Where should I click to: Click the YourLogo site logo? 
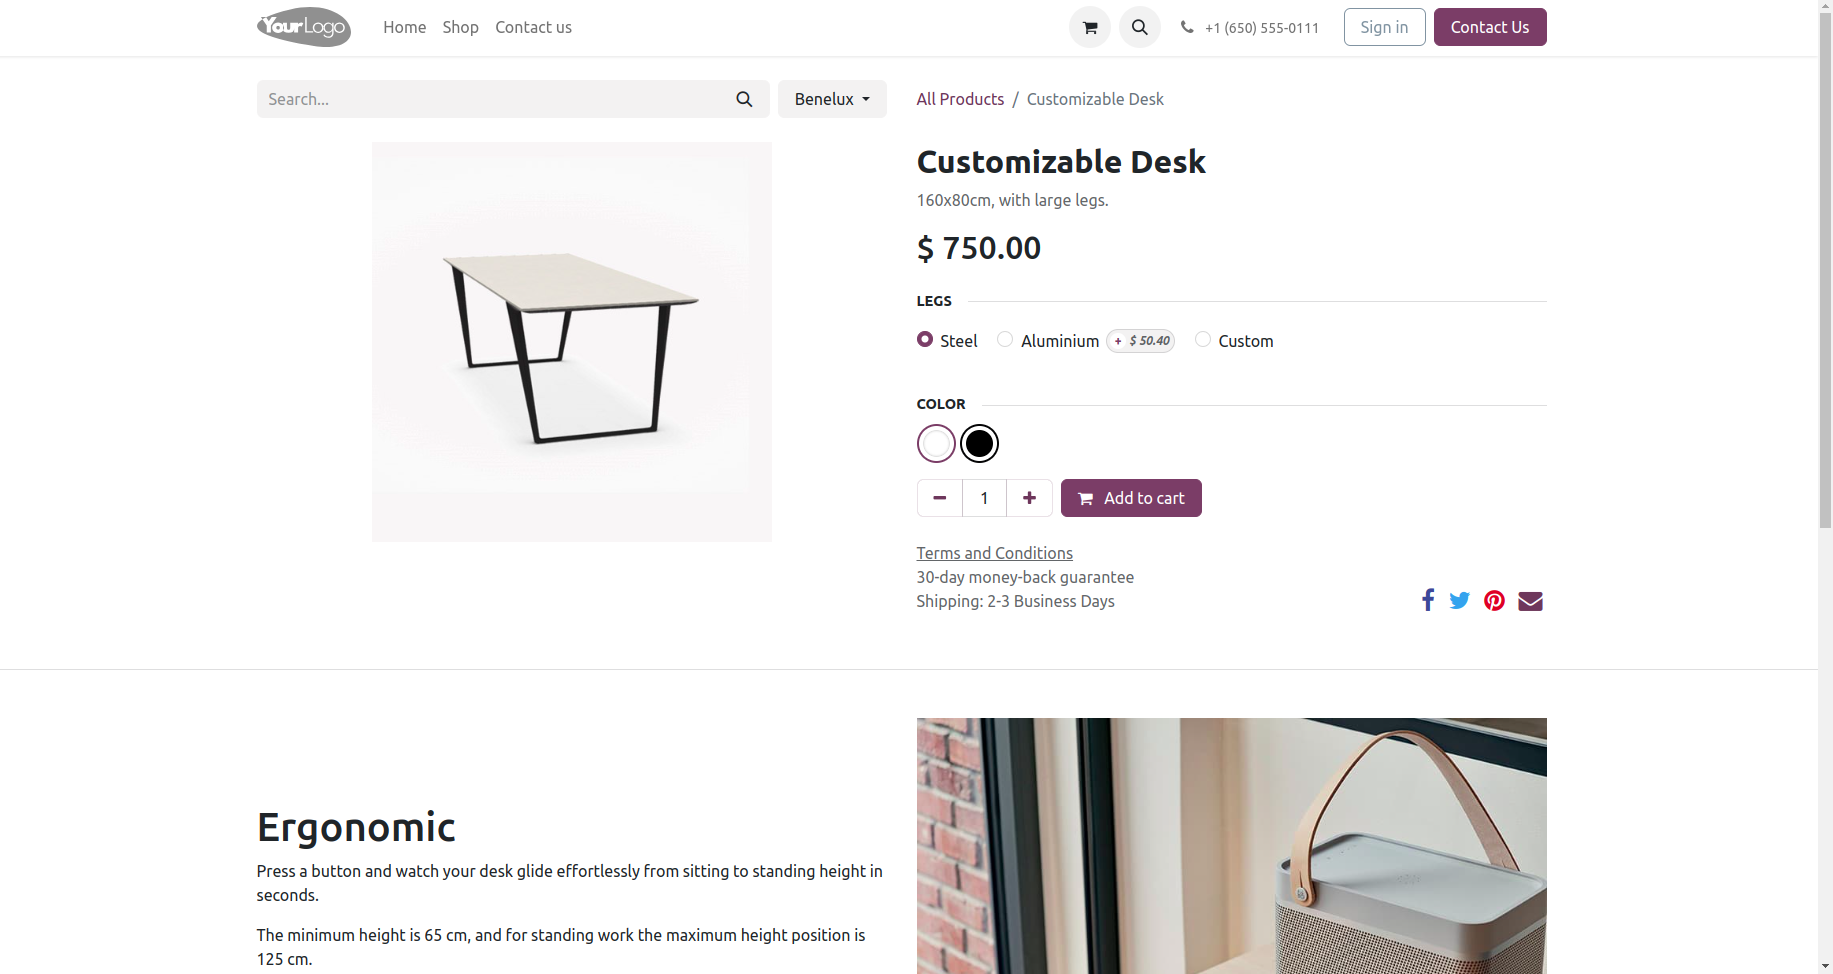[304, 27]
